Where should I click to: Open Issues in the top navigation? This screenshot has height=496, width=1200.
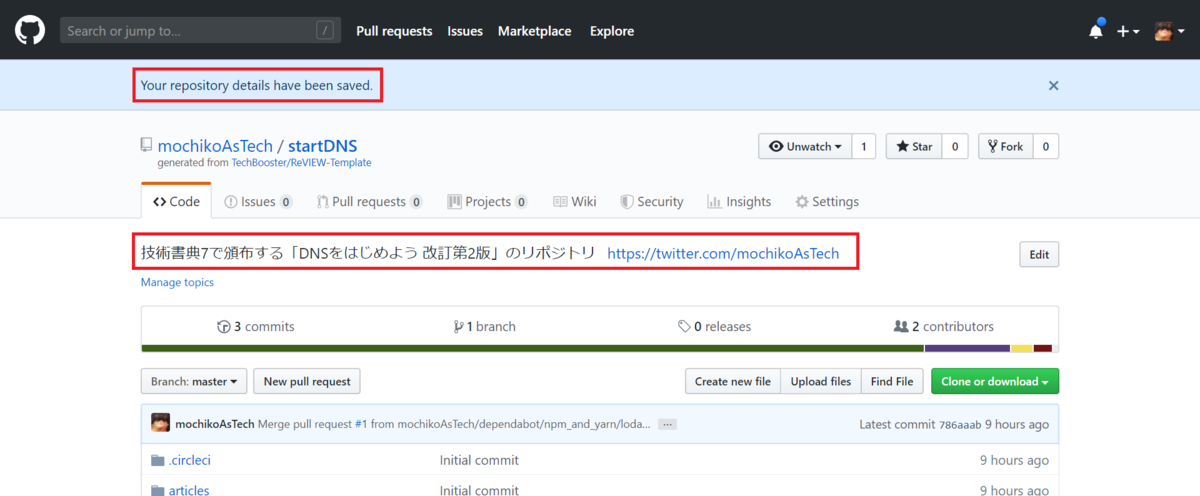click(x=465, y=31)
